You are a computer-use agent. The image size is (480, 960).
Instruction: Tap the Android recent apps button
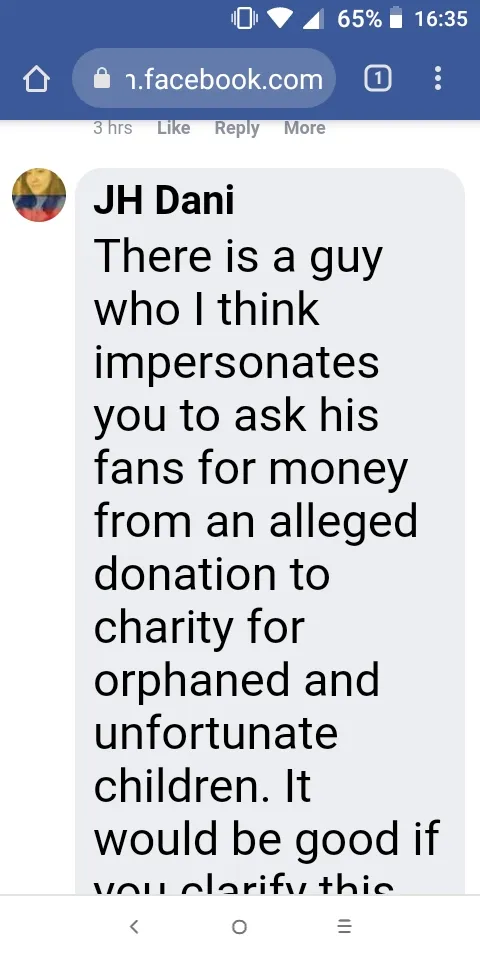[345, 926]
